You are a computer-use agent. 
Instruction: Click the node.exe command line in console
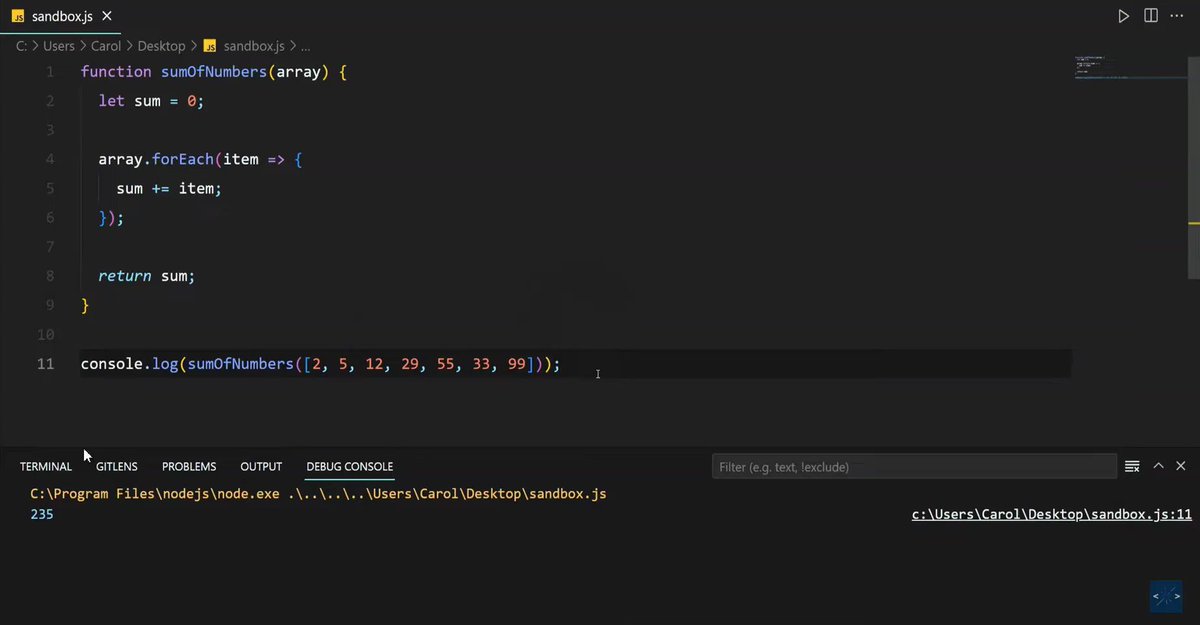(318, 494)
